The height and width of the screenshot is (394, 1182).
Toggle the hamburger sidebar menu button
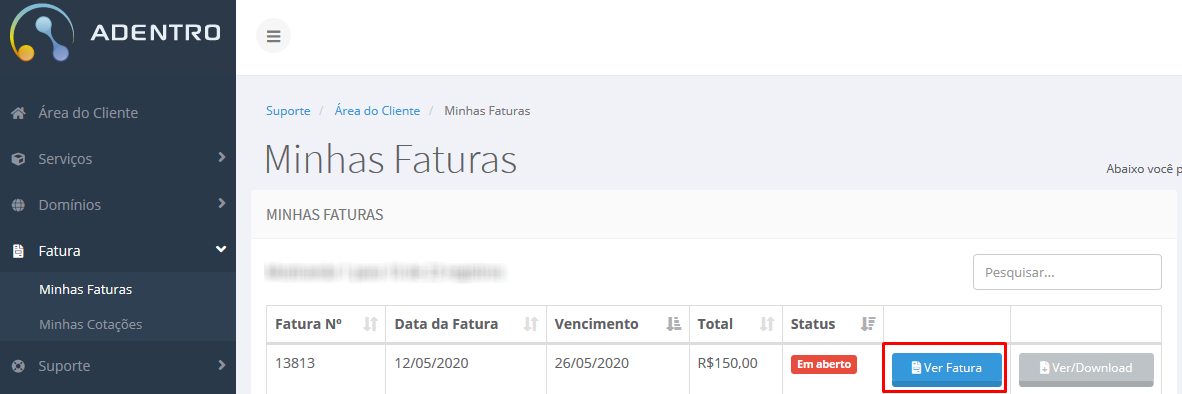pos(274,35)
